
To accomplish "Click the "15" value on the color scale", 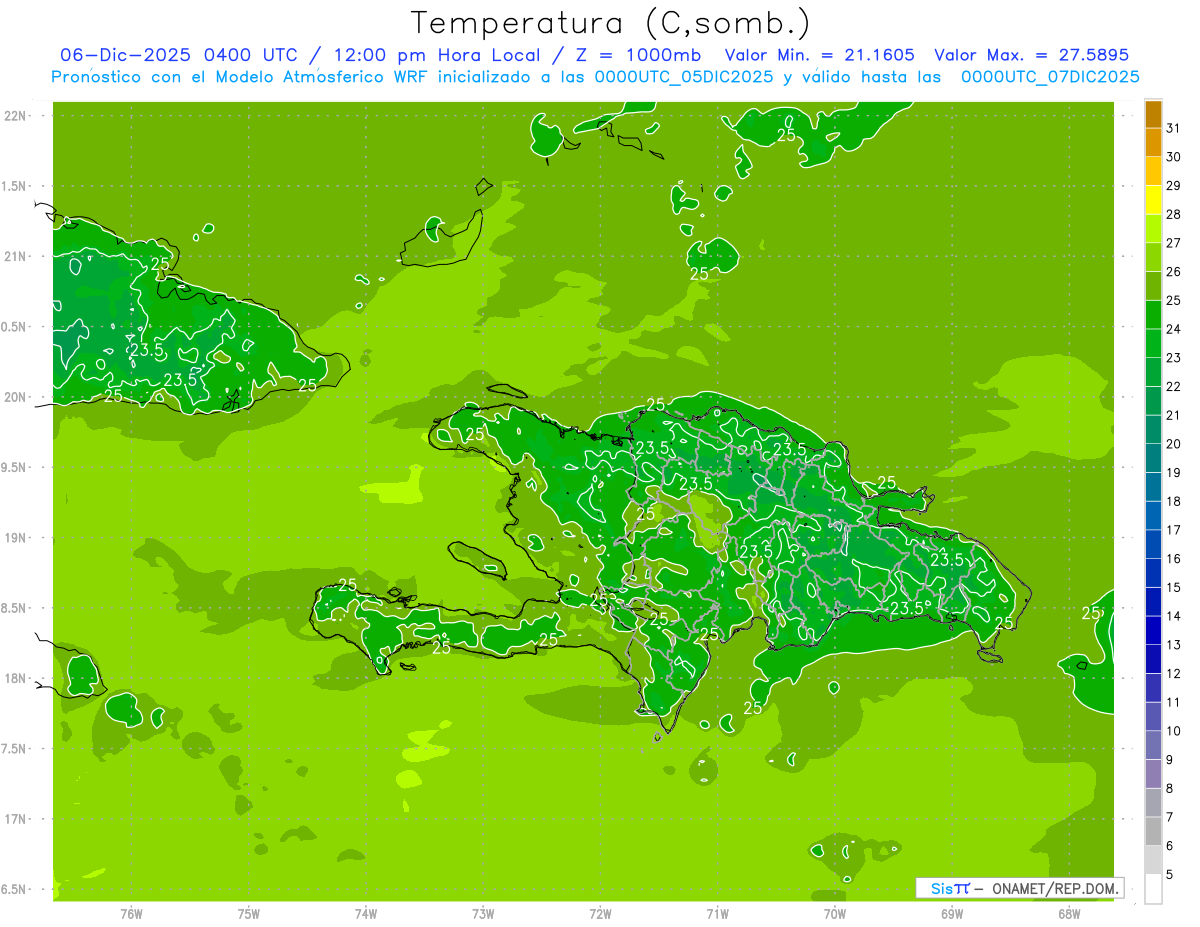I will tap(1173, 588).
